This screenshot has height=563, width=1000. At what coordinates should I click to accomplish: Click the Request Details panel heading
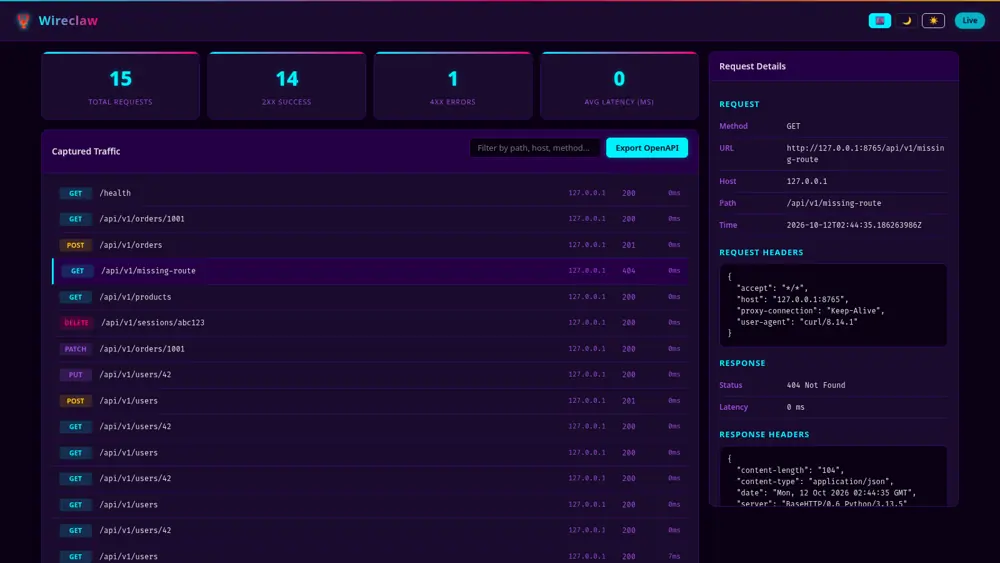pyautogui.click(x=753, y=66)
